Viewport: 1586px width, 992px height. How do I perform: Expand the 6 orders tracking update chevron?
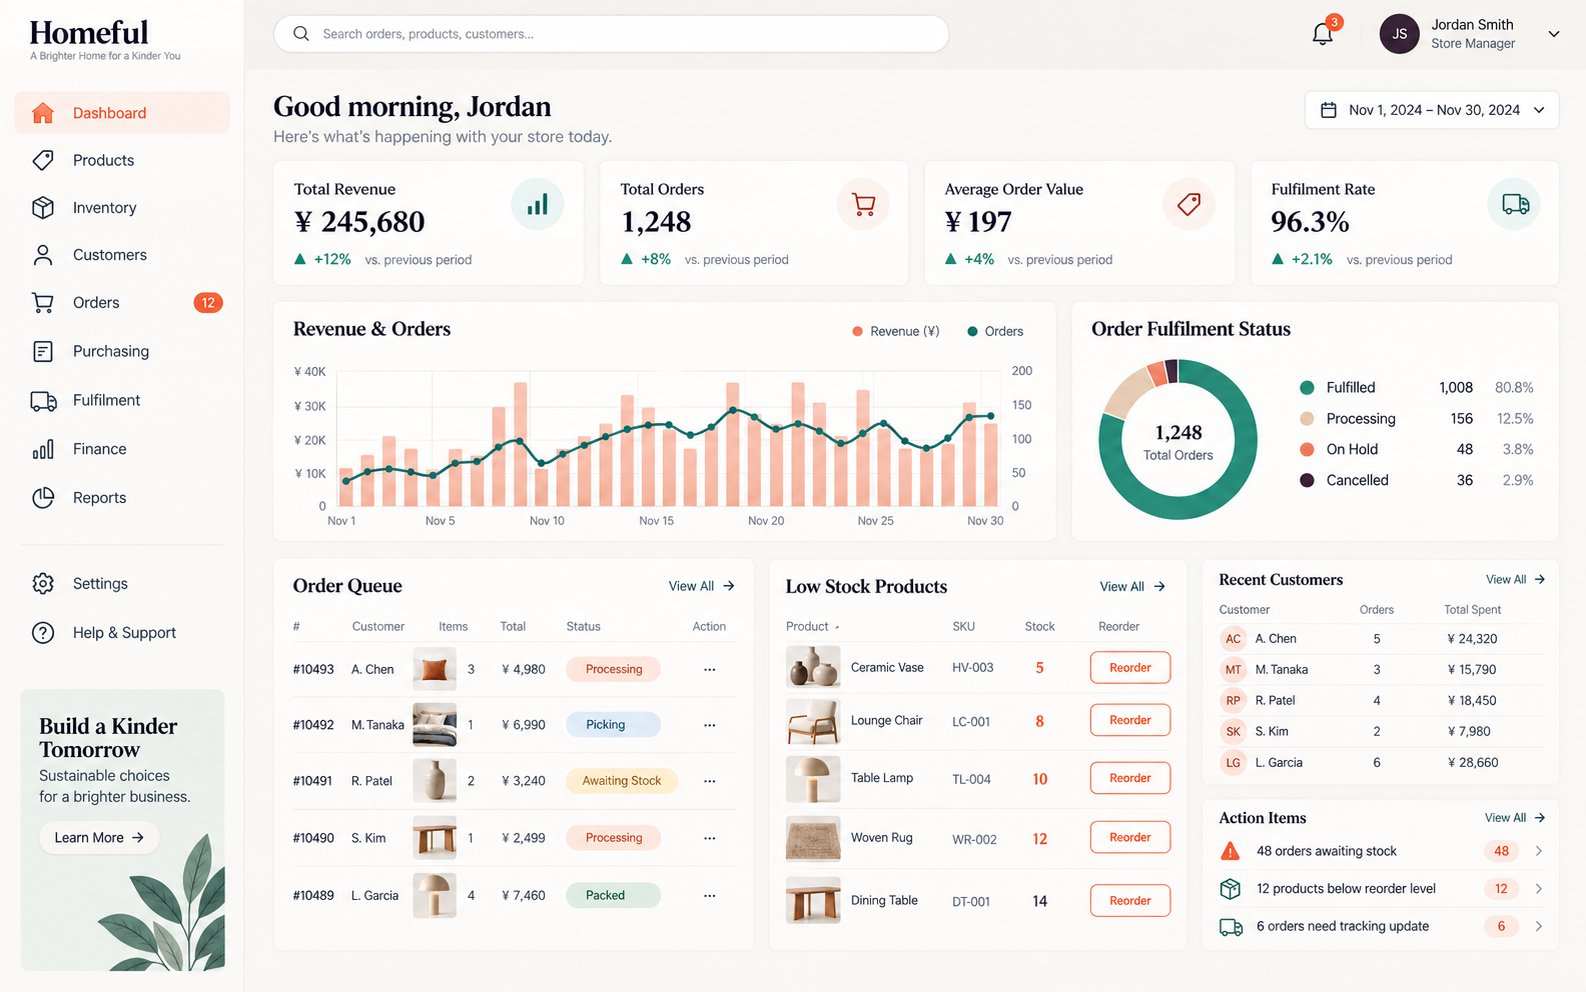click(1538, 926)
